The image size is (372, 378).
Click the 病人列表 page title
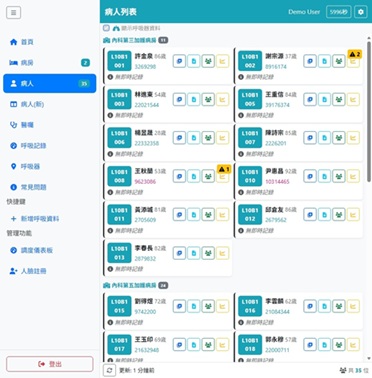coord(121,12)
